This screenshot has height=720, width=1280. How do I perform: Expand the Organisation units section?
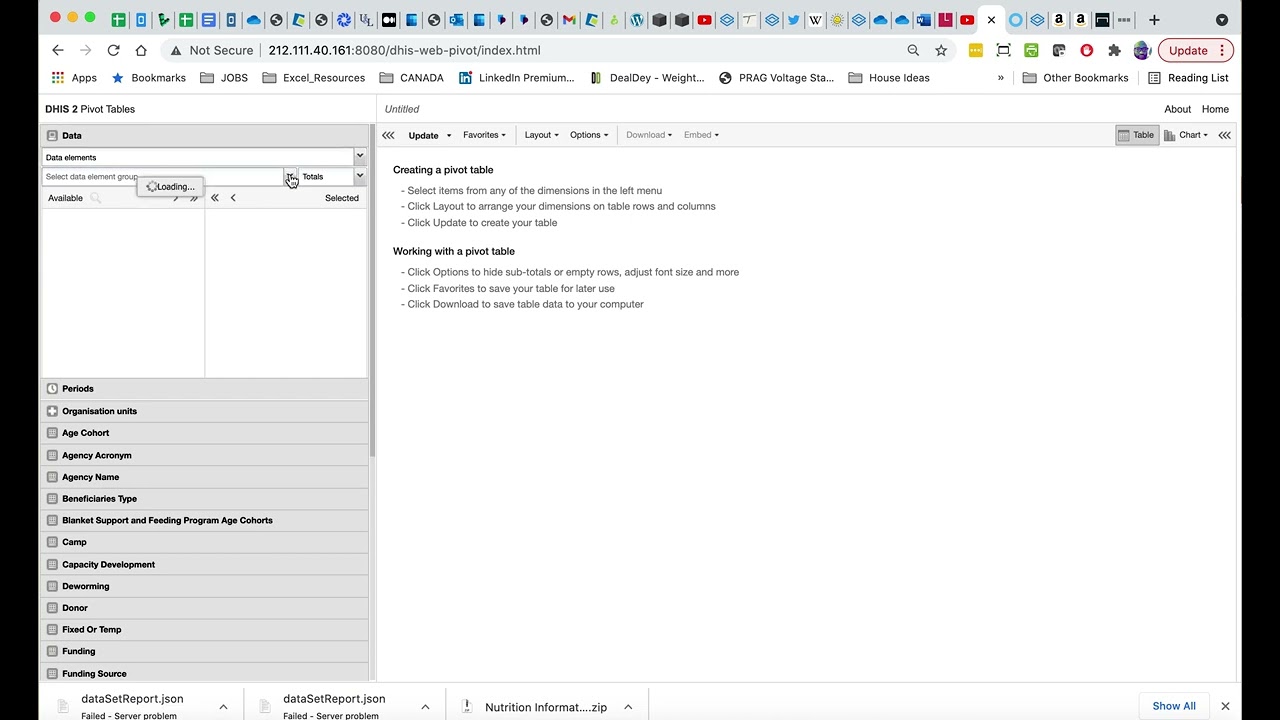tap(204, 411)
